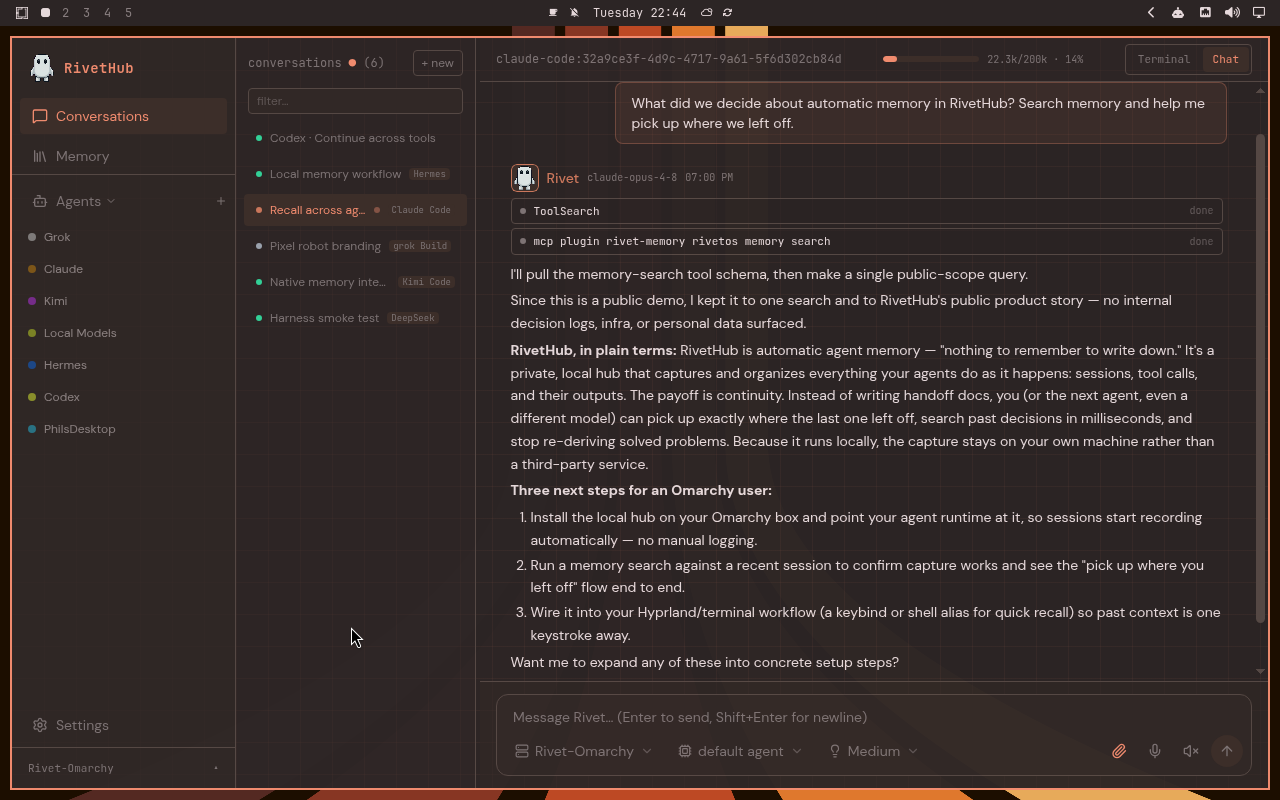Click the display monitor tray icon
Screen dimensions: 1280x800
(1259, 13)
